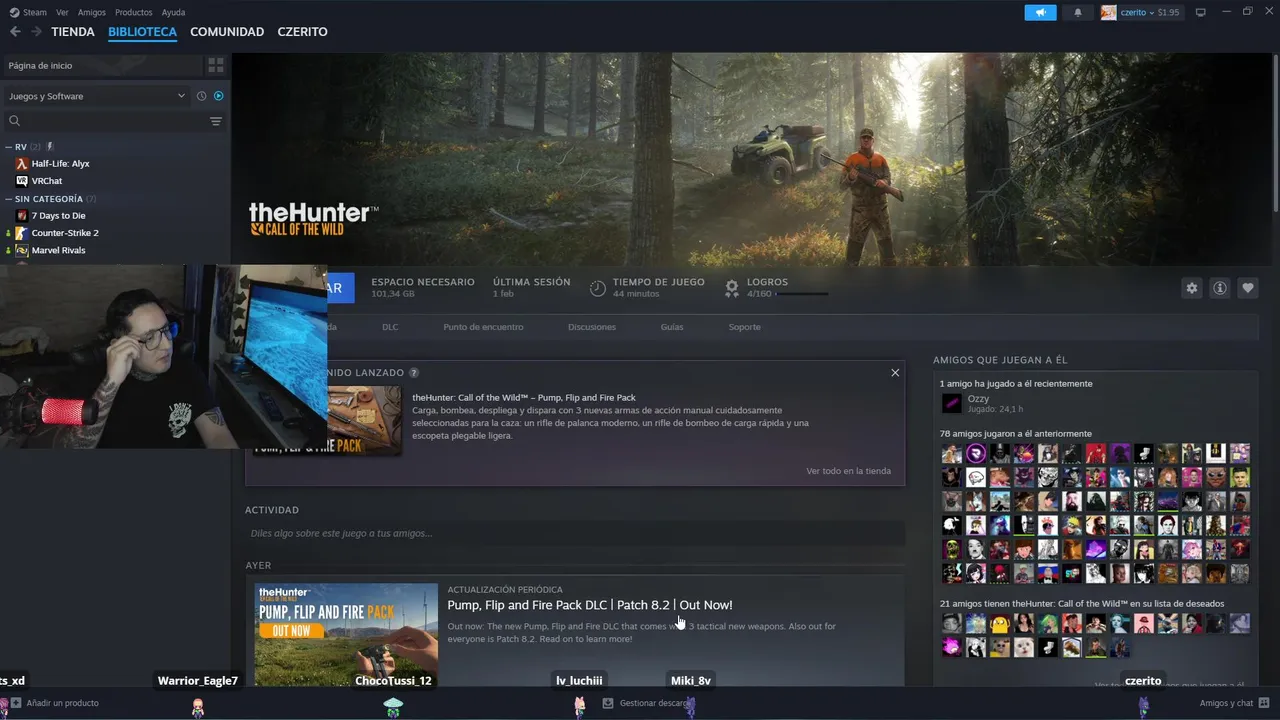The width and height of the screenshot is (1280, 720).
Task: Click the VRChat game icon
Action: [x=22, y=181]
